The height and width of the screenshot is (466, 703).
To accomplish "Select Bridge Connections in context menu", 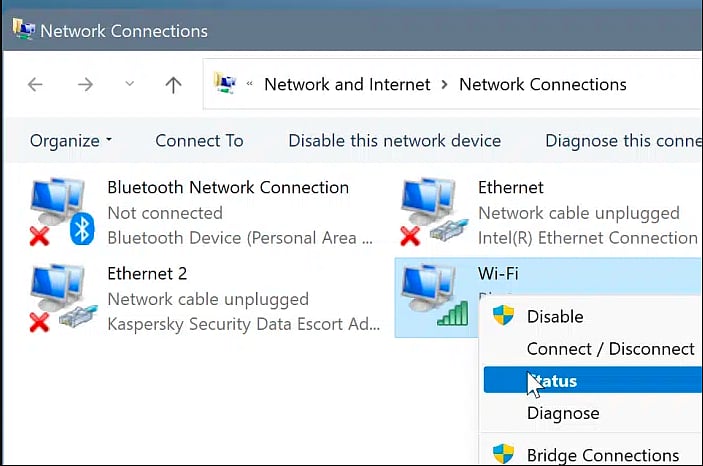I will point(602,455).
